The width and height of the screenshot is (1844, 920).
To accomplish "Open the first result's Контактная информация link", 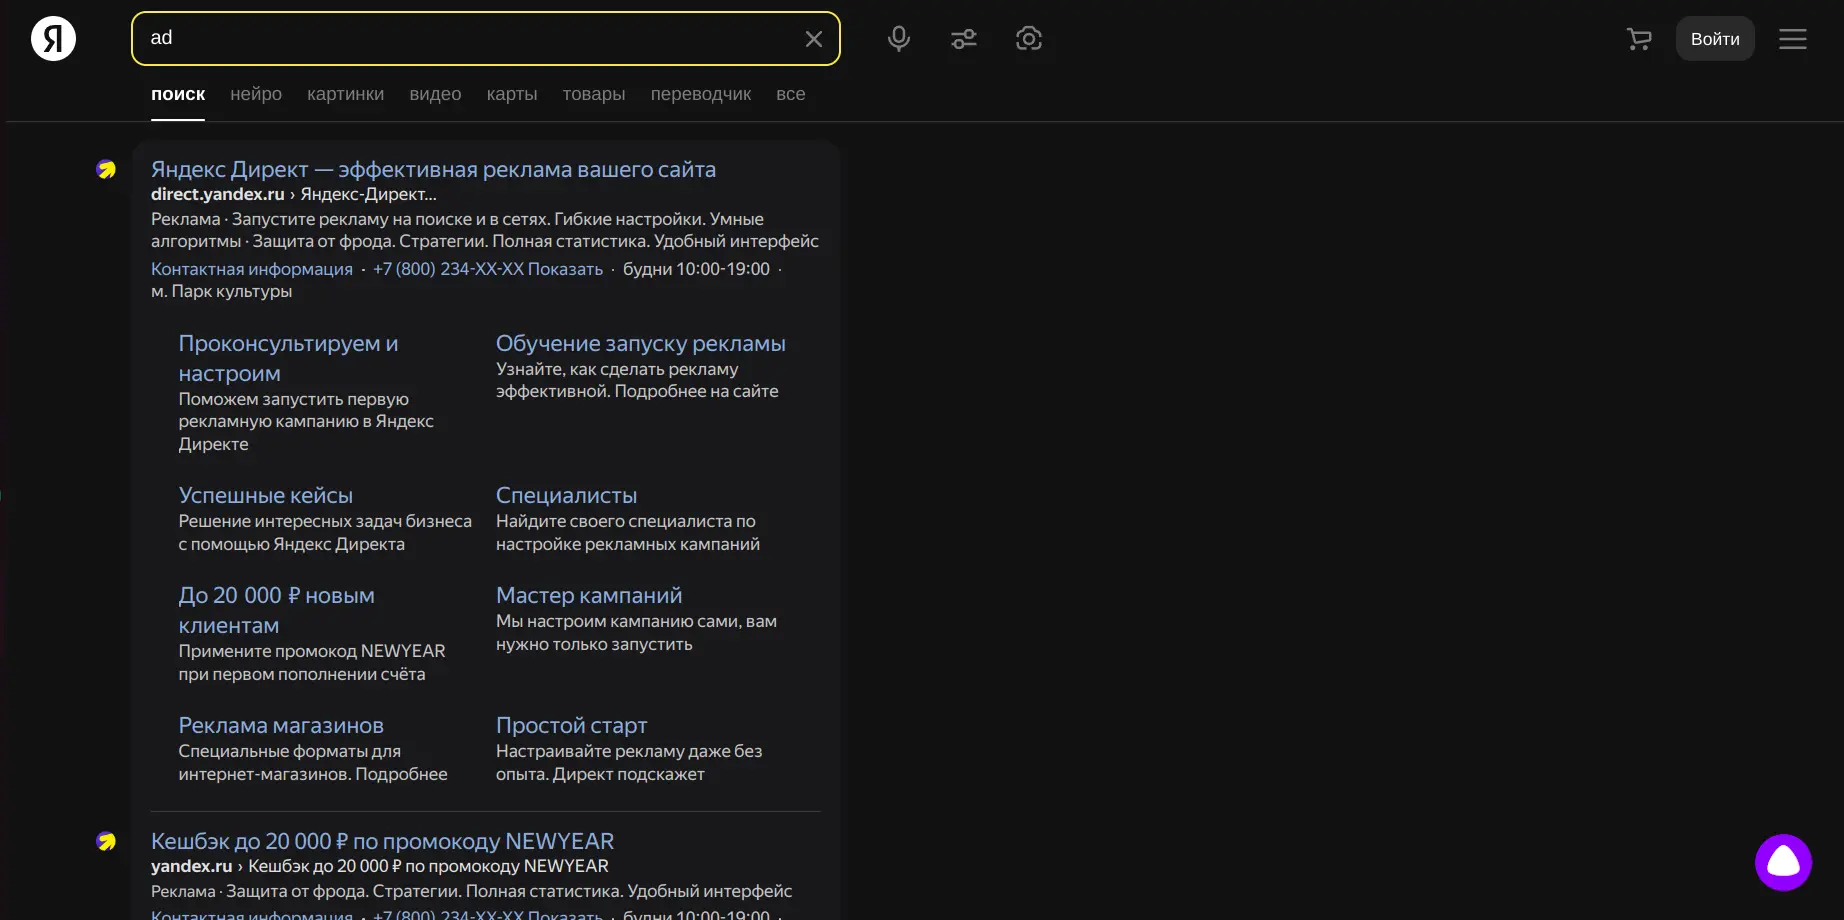I will pyautogui.click(x=252, y=269).
